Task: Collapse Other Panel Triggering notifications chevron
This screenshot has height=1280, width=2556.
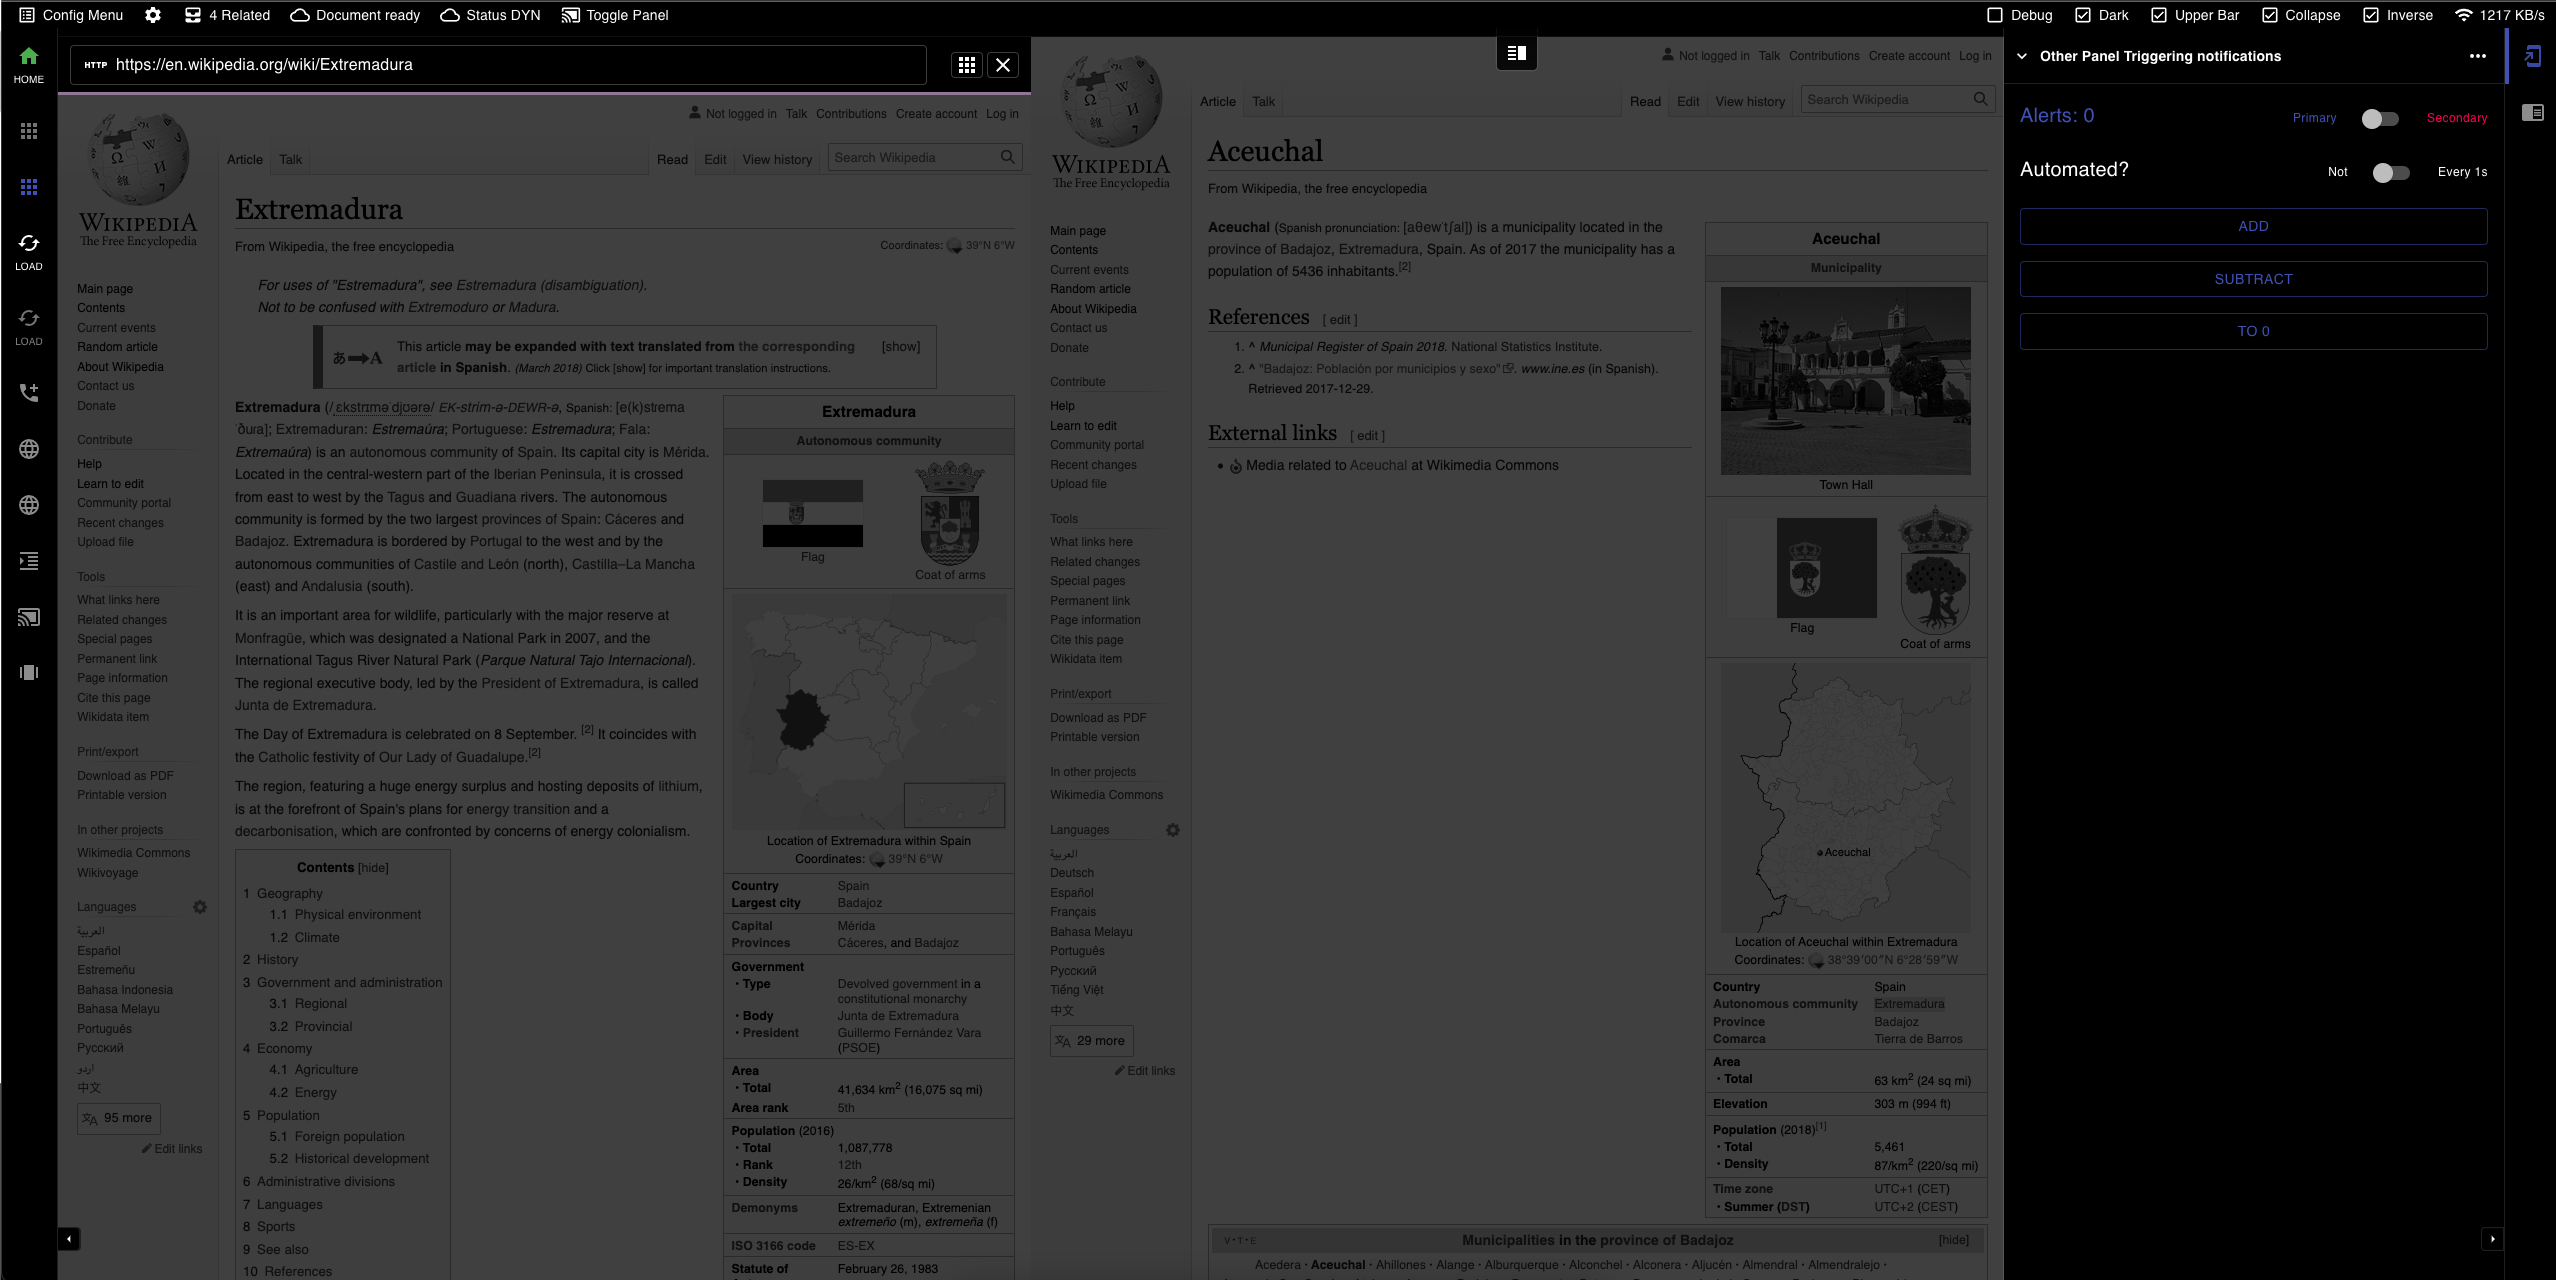Action: pos(2022,56)
